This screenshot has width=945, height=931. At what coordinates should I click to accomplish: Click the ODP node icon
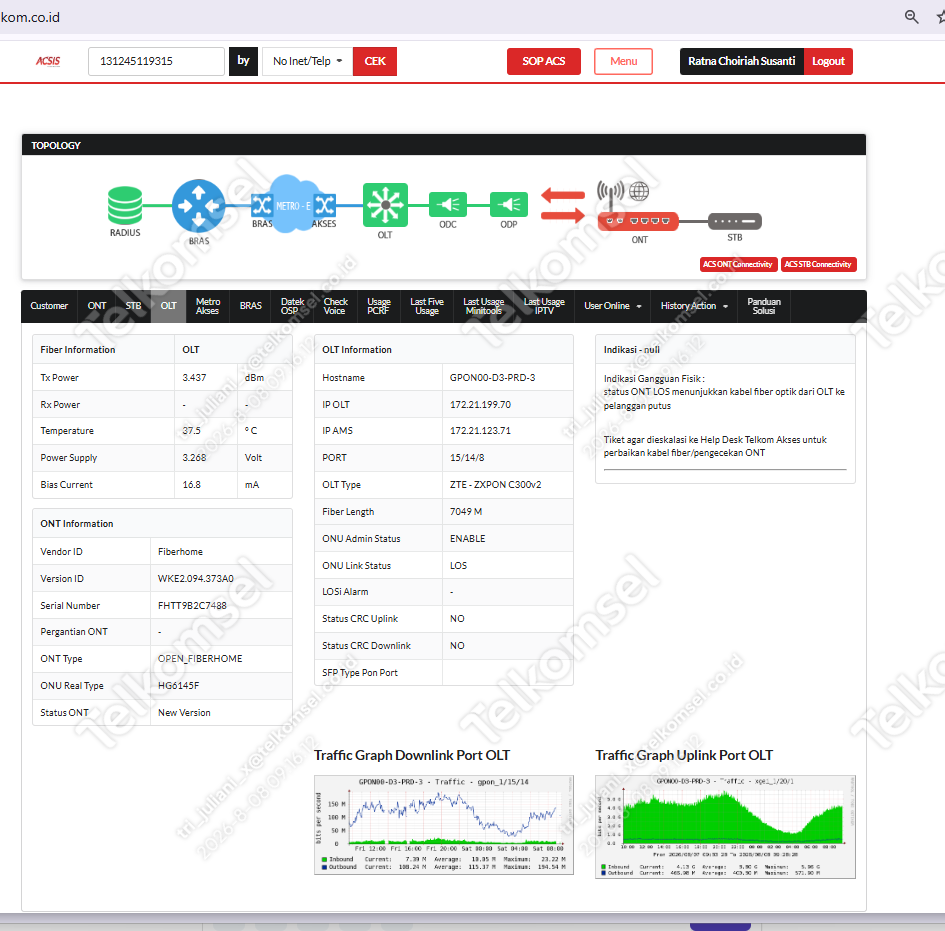click(509, 205)
